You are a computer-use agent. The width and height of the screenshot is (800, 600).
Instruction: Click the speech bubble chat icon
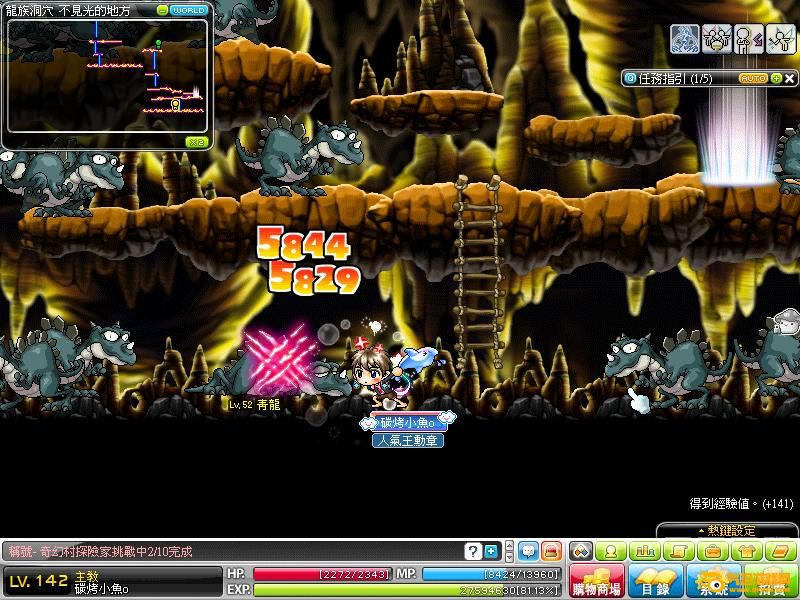[528, 551]
